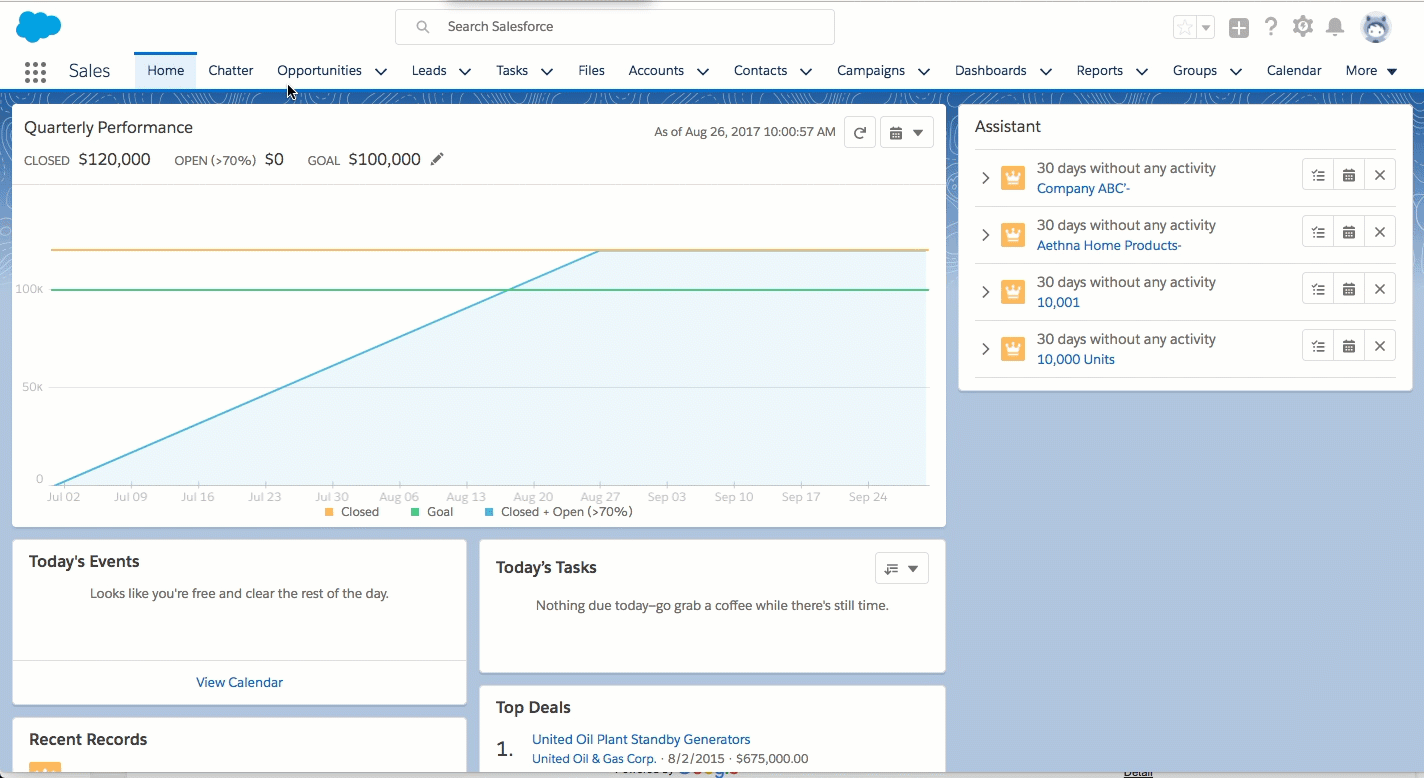Expand the Opportunities tab dropdown arrow
This screenshot has width=1424, height=778.
[x=381, y=72]
